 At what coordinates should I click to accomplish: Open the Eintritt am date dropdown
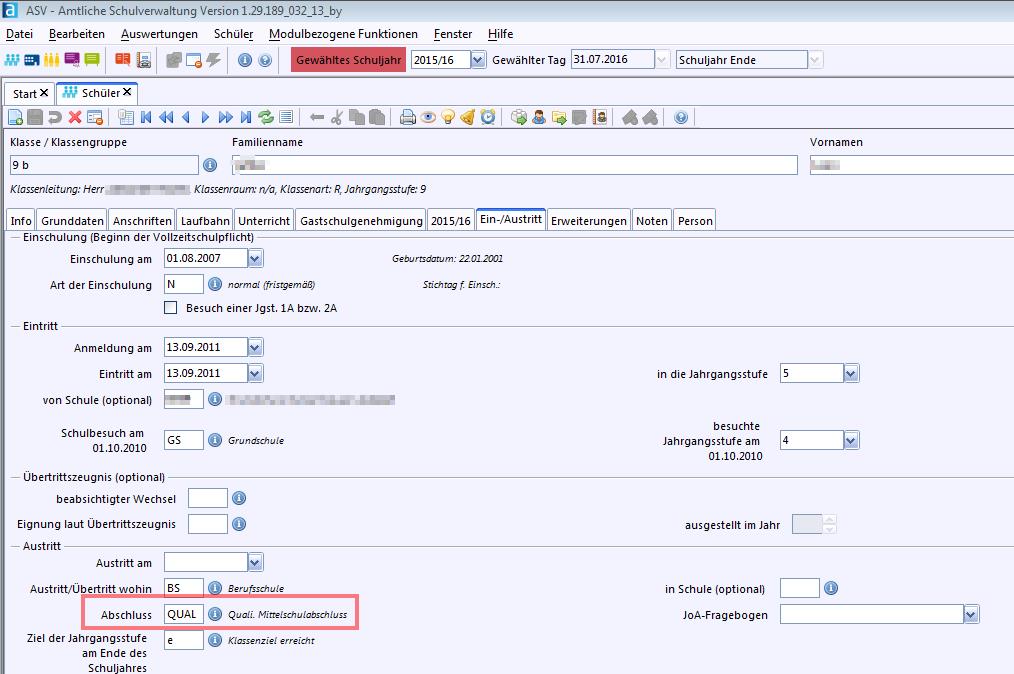pyautogui.click(x=255, y=373)
